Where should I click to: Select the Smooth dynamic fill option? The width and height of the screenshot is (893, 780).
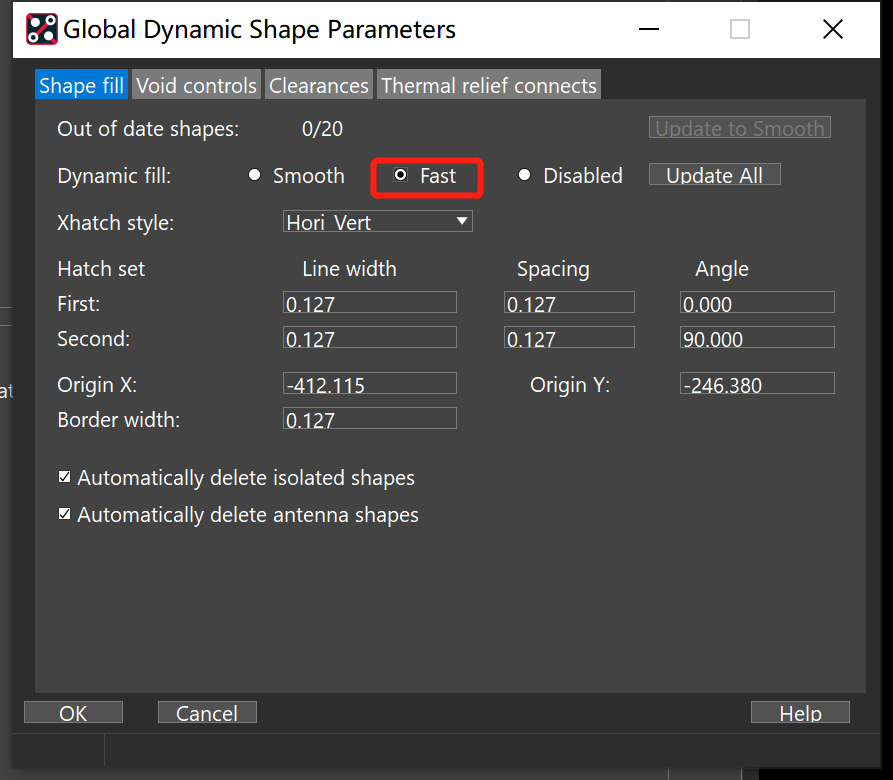(x=255, y=176)
